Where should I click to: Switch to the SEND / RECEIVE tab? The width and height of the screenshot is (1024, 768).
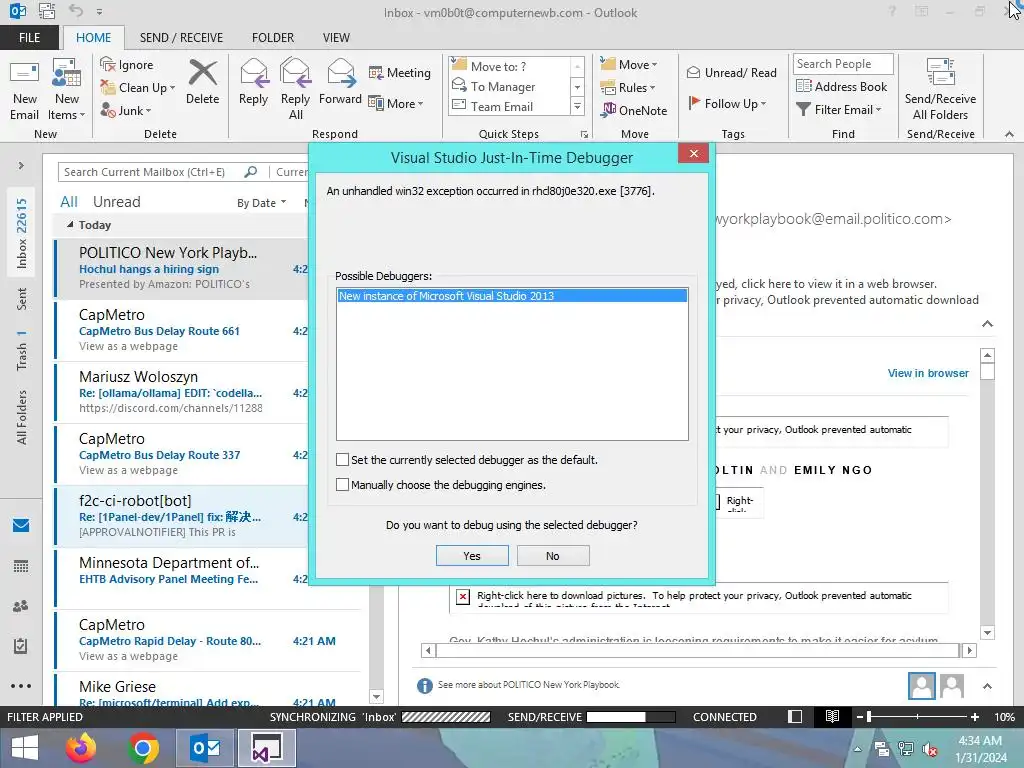click(x=181, y=37)
